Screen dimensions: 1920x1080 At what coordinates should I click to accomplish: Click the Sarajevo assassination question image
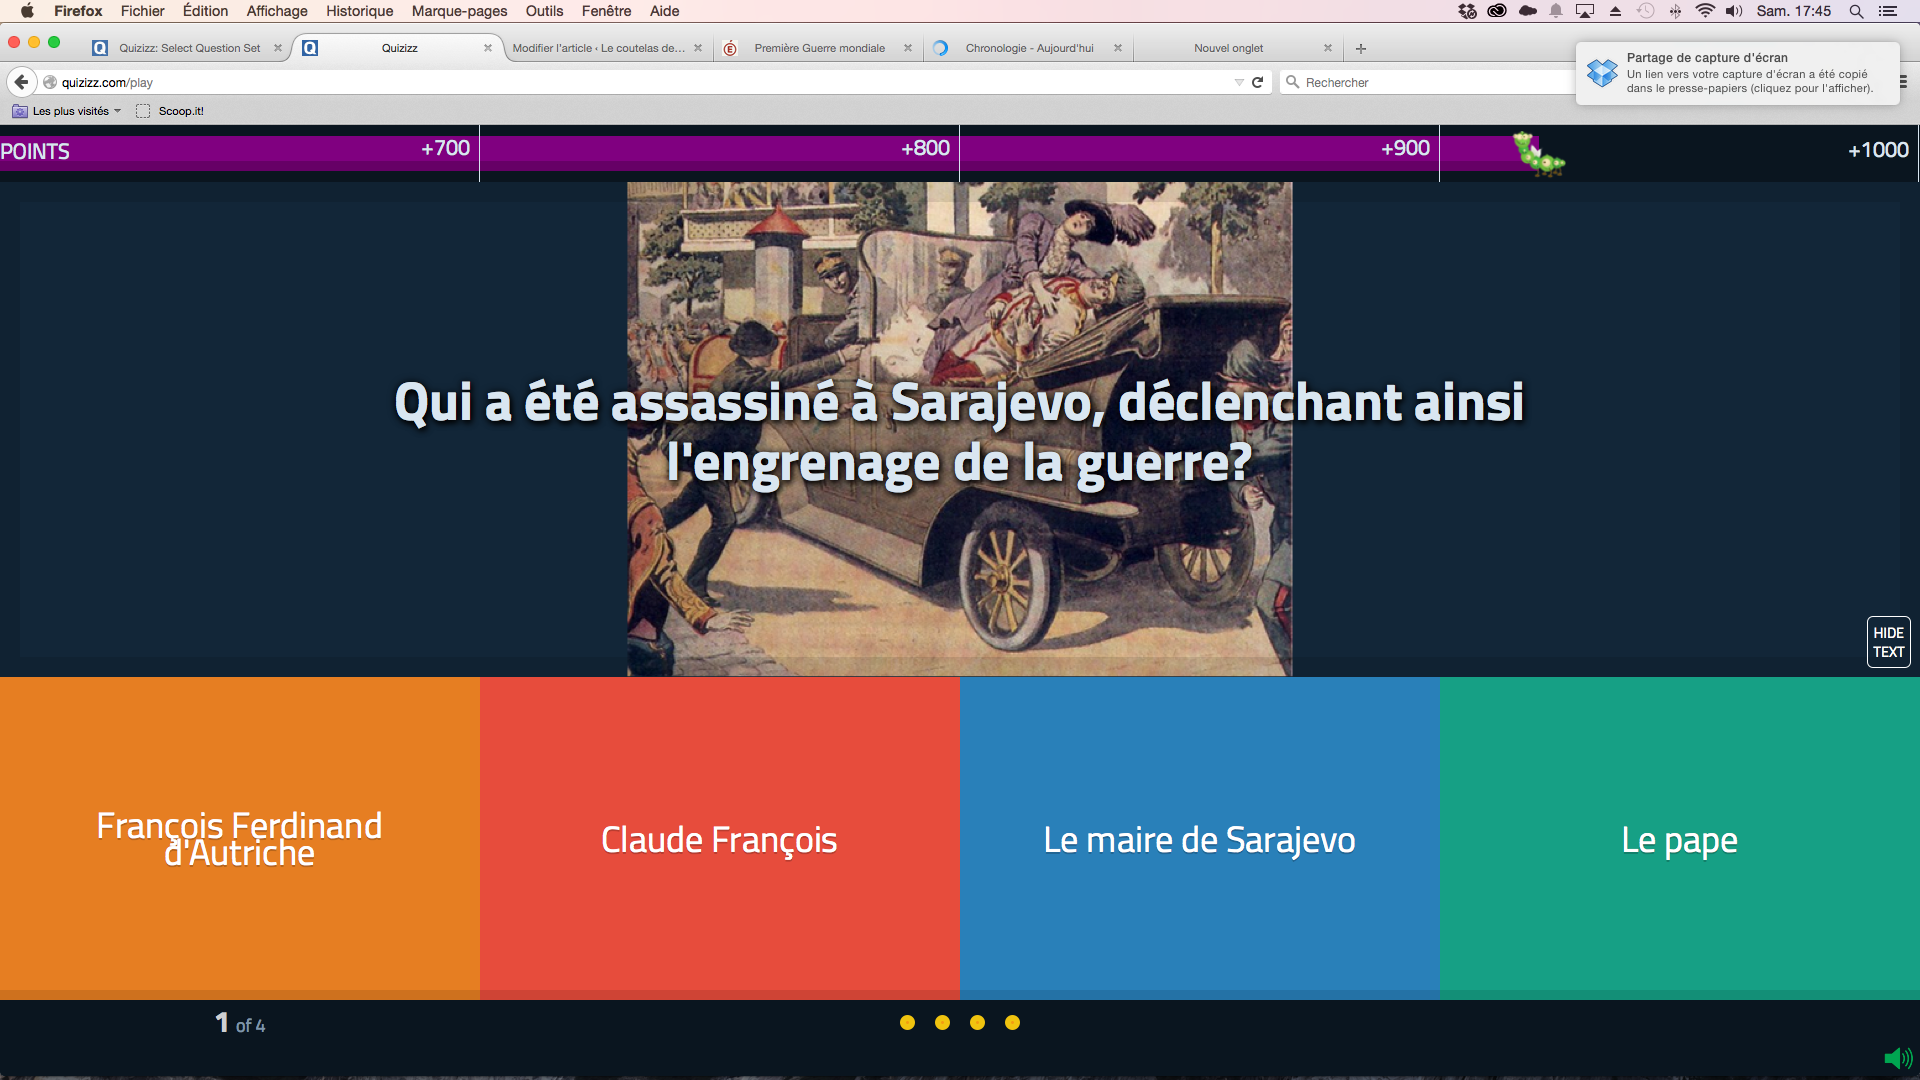(x=959, y=429)
